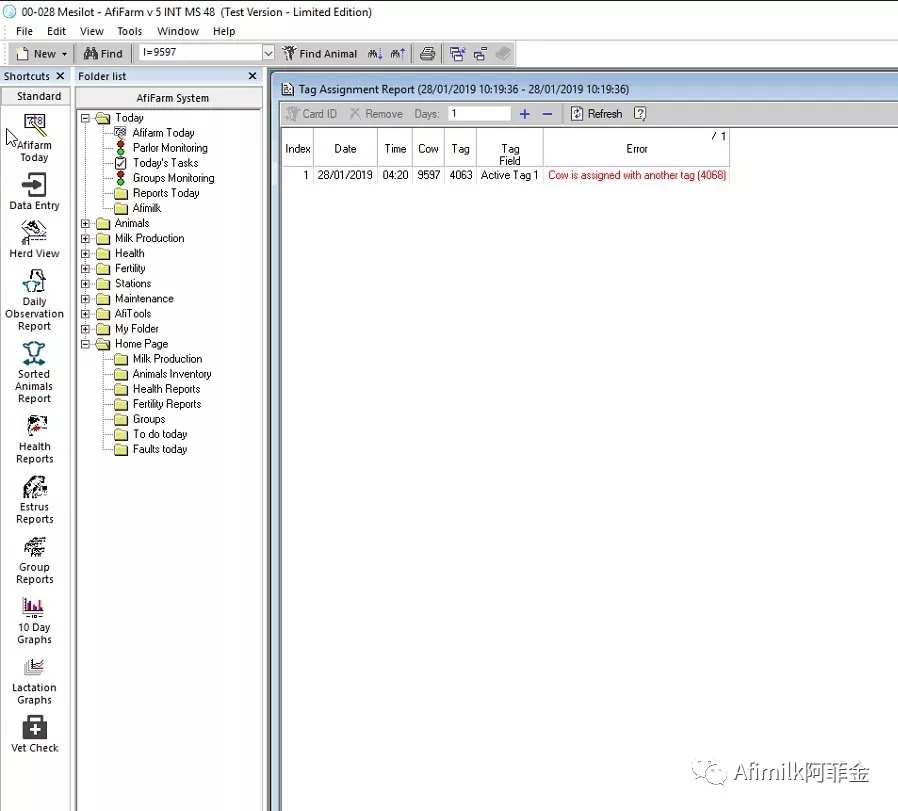Click the tile windows toolbar icon
898x811 pixels.
[480, 54]
